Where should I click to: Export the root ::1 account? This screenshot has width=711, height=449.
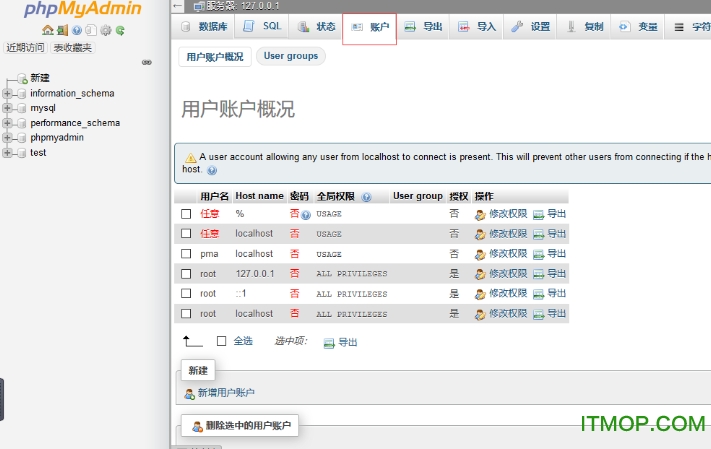click(x=549, y=294)
